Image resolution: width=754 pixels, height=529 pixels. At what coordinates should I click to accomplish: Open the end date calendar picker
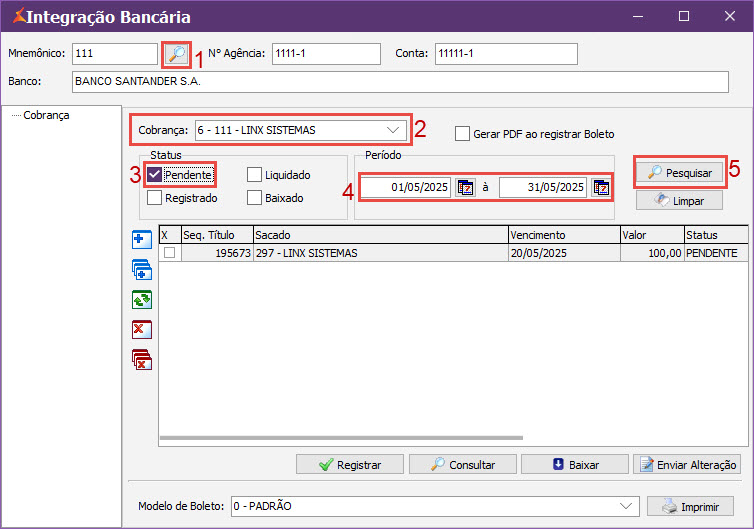click(601, 187)
